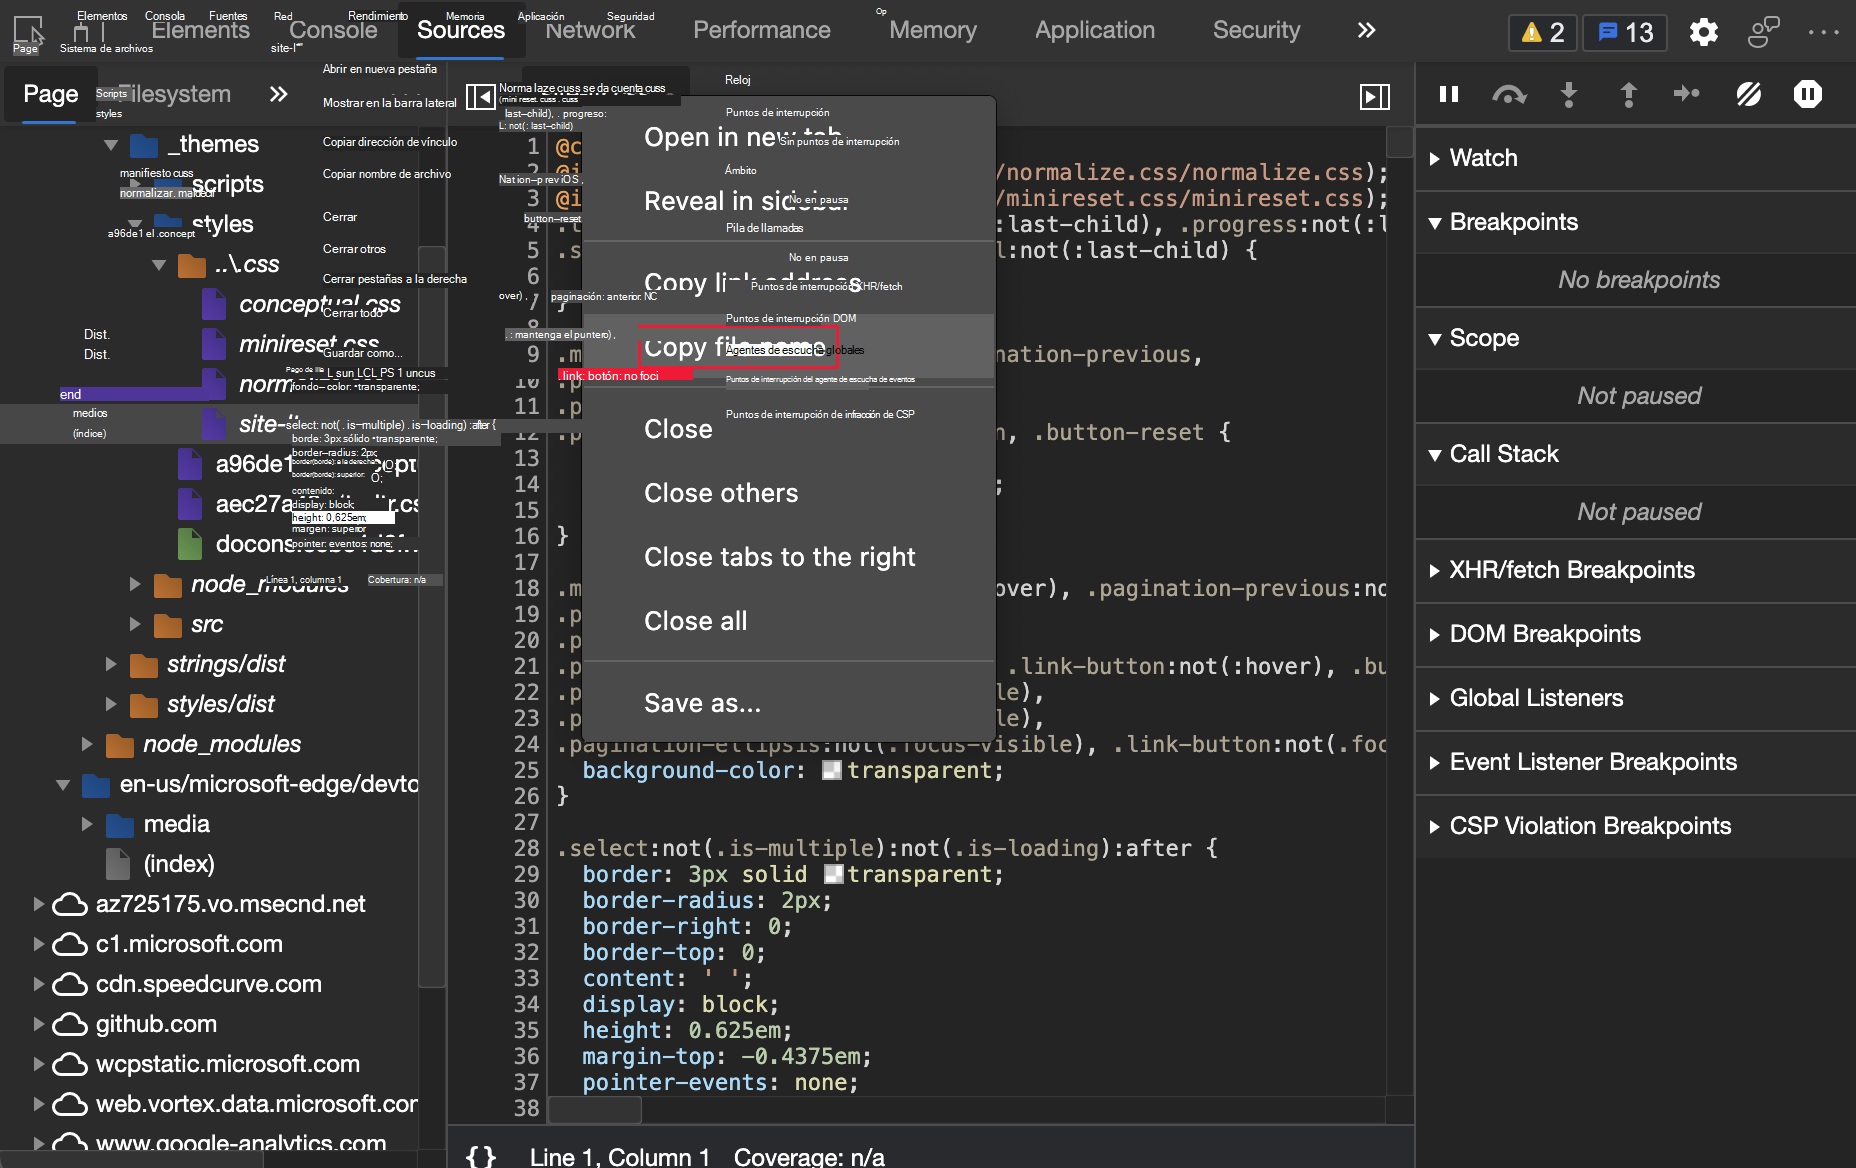Toggle deactivate breakpoints icon
The image size is (1856, 1168).
1748,94
